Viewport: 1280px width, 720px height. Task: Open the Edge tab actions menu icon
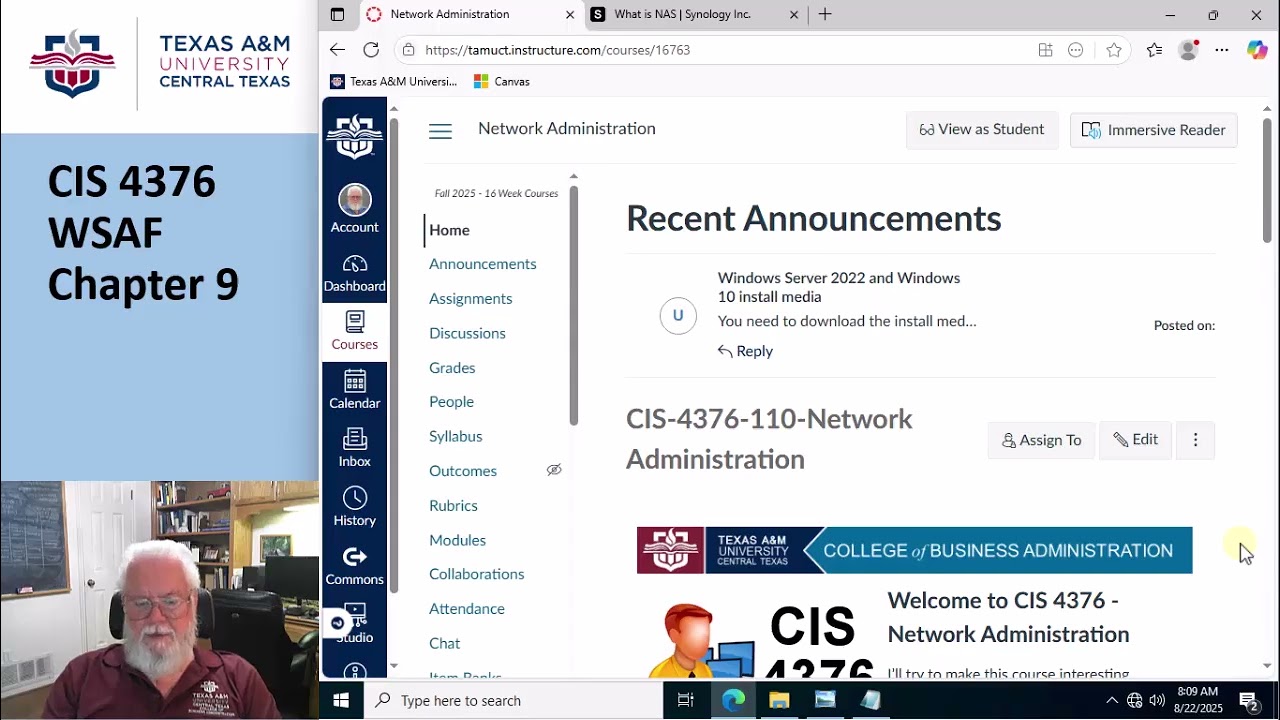tap(337, 14)
